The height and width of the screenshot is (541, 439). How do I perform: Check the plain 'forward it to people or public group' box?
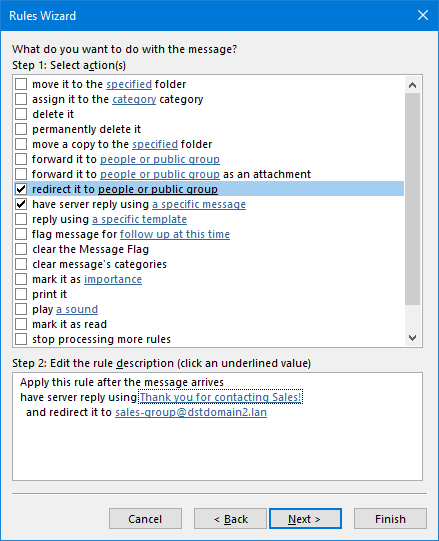click(21, 159)
